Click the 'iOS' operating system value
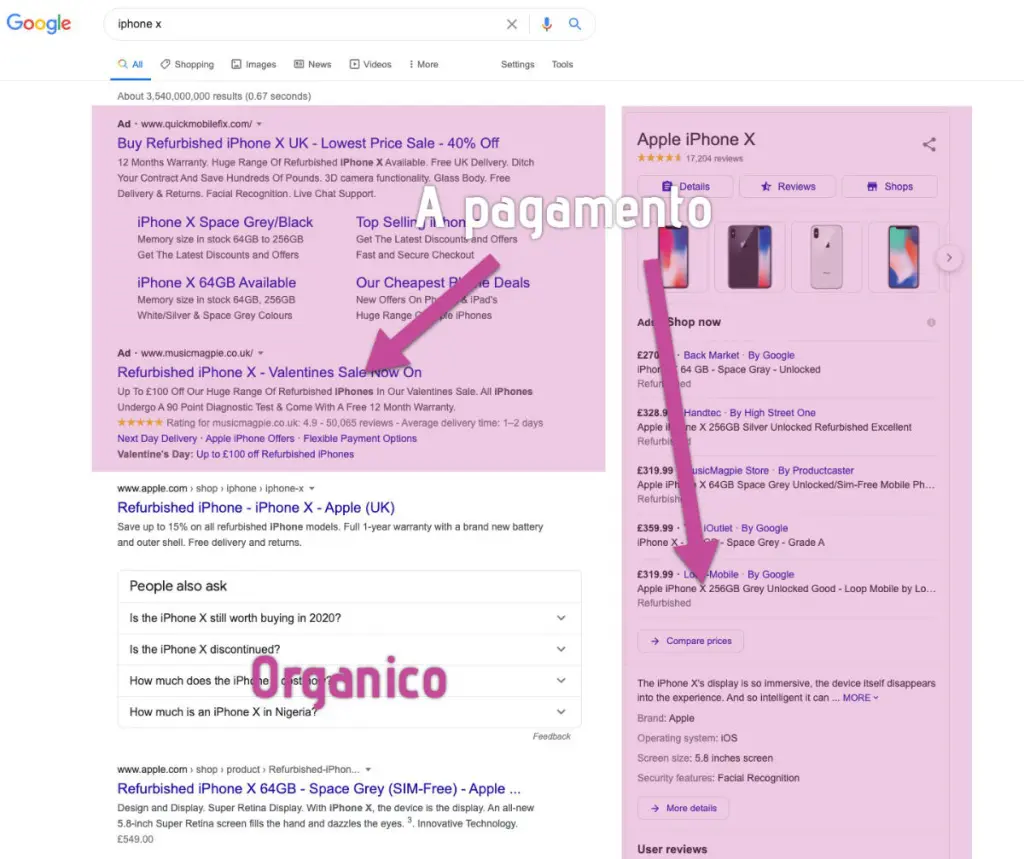Viewport: 1024px width, 859px height. pos(729,738)
